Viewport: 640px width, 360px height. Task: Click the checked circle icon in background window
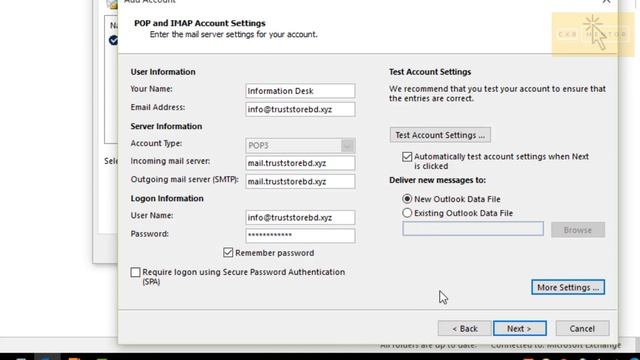click(113, 40)
